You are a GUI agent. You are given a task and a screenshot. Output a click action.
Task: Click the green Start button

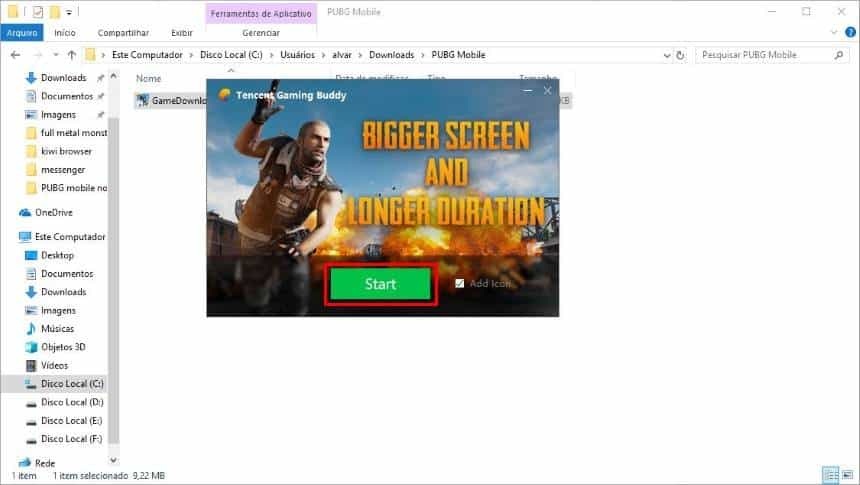(x=381, y=284)
